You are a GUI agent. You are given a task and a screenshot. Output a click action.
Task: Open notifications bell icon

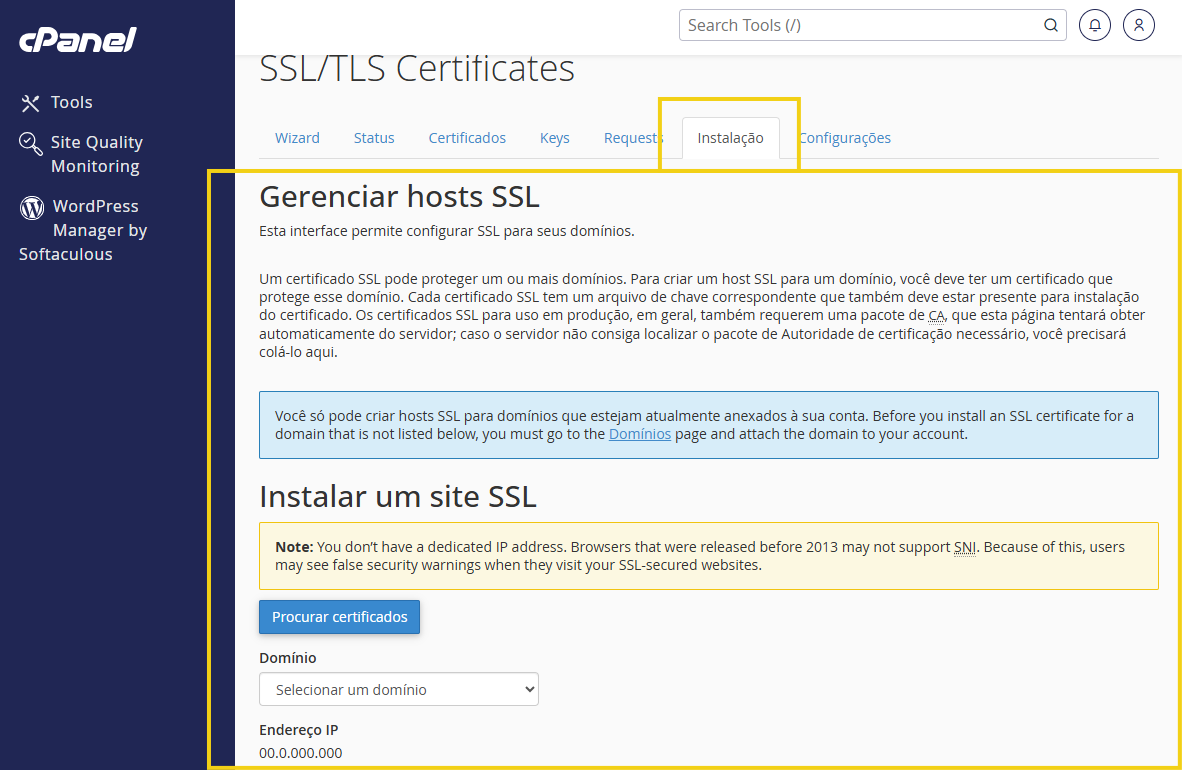pos(1095,26)
